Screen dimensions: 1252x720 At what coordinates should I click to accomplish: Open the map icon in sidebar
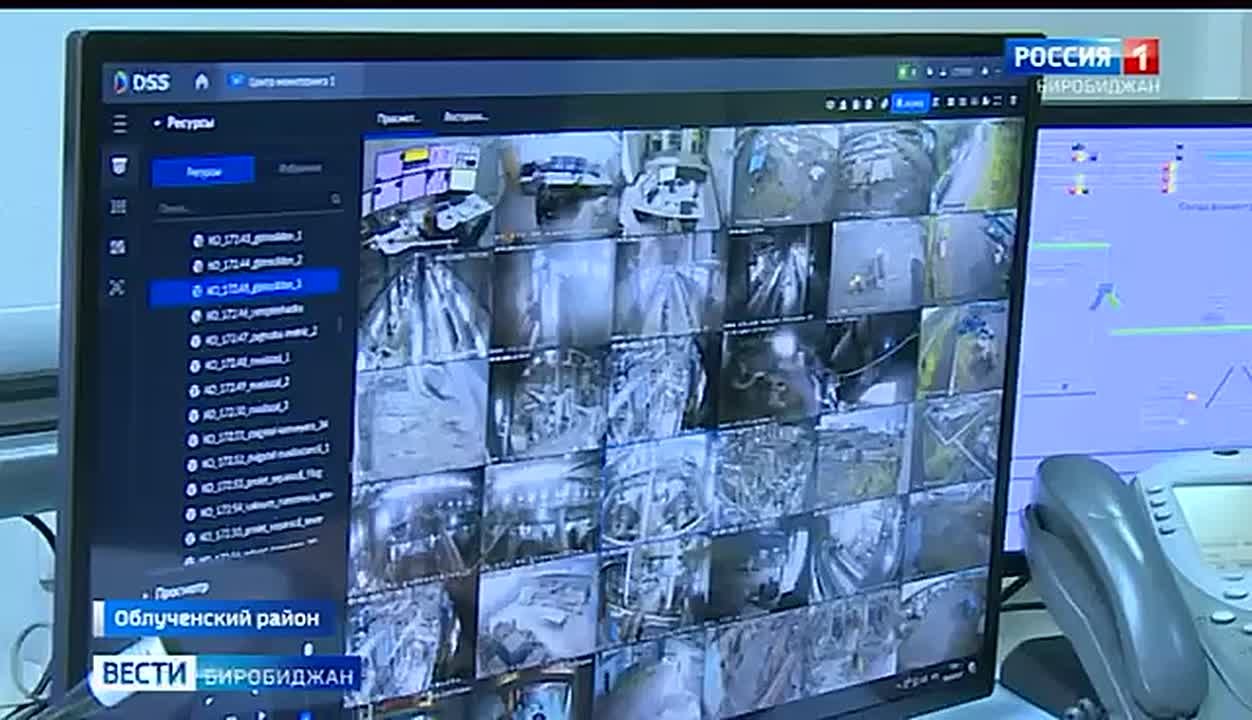tap(118, 246)
